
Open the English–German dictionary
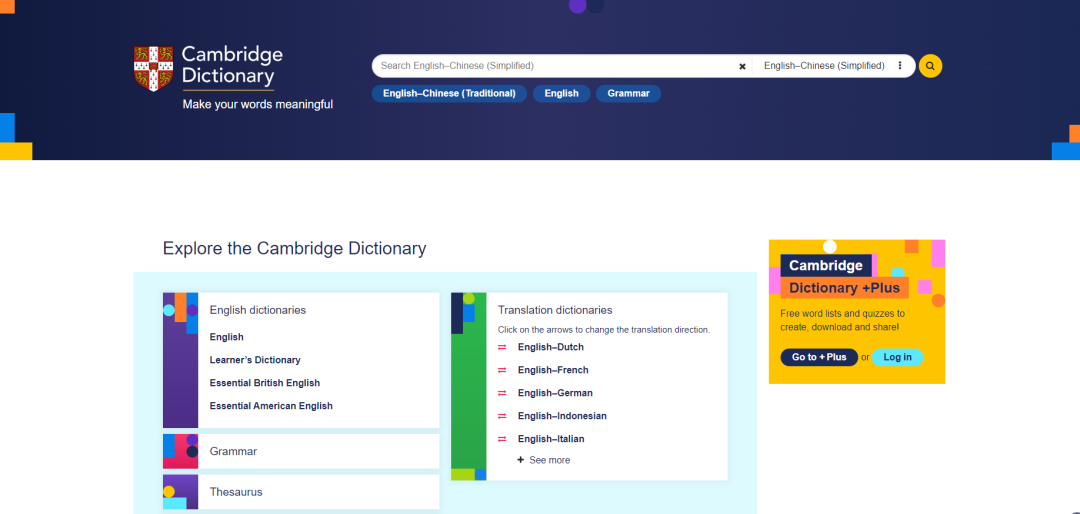point(555,393)
